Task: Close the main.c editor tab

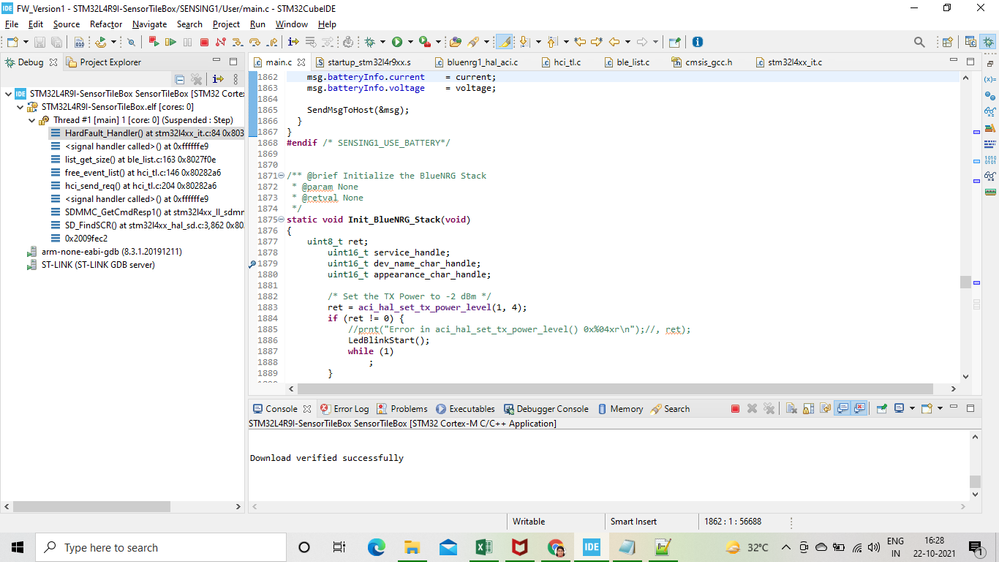Action: 301,62
